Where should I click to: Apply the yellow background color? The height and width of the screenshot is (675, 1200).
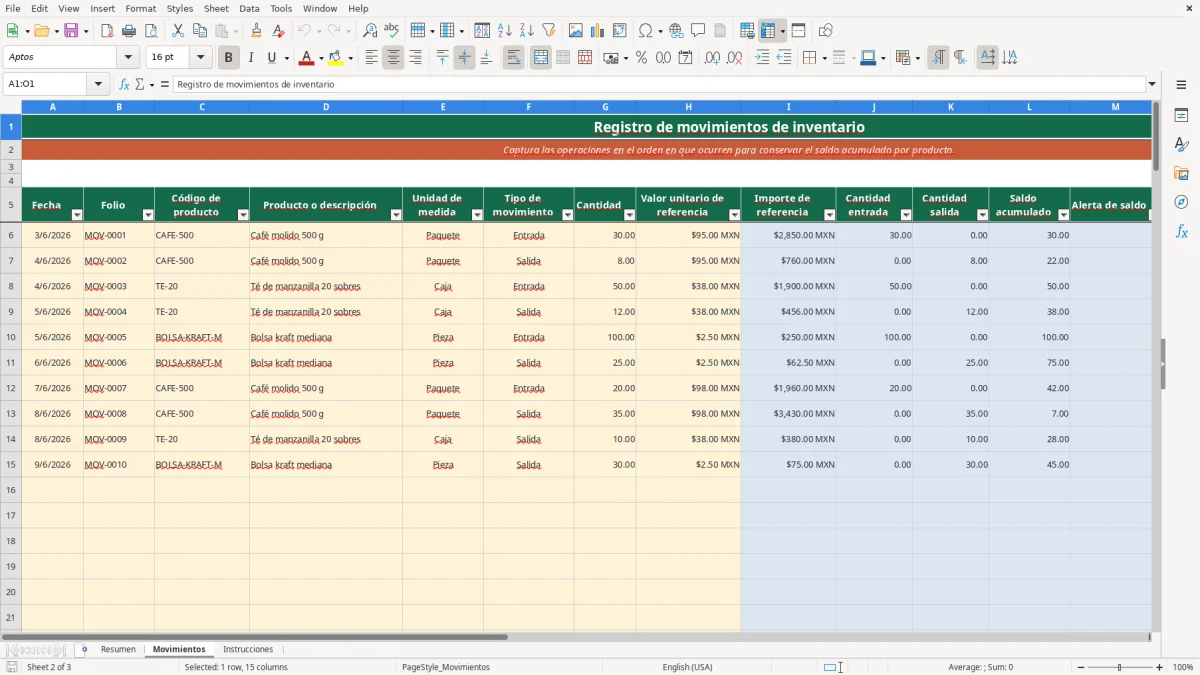tap(336, 58)
